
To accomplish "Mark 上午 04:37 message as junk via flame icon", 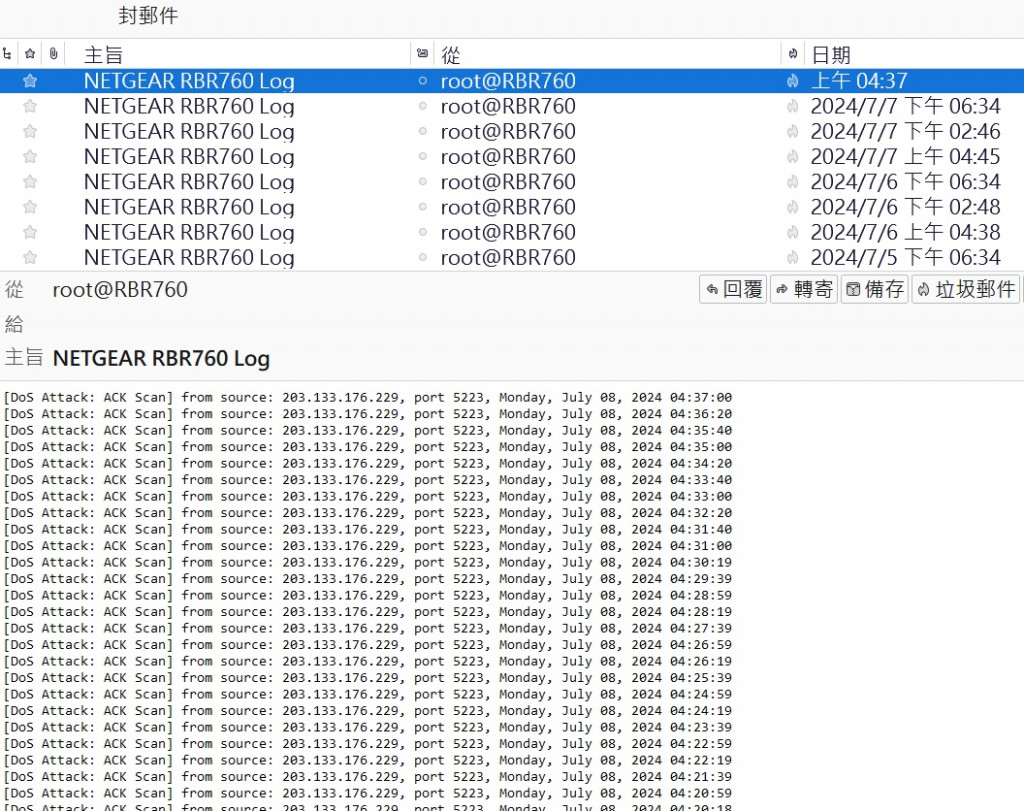I will (x=793, y=81).
